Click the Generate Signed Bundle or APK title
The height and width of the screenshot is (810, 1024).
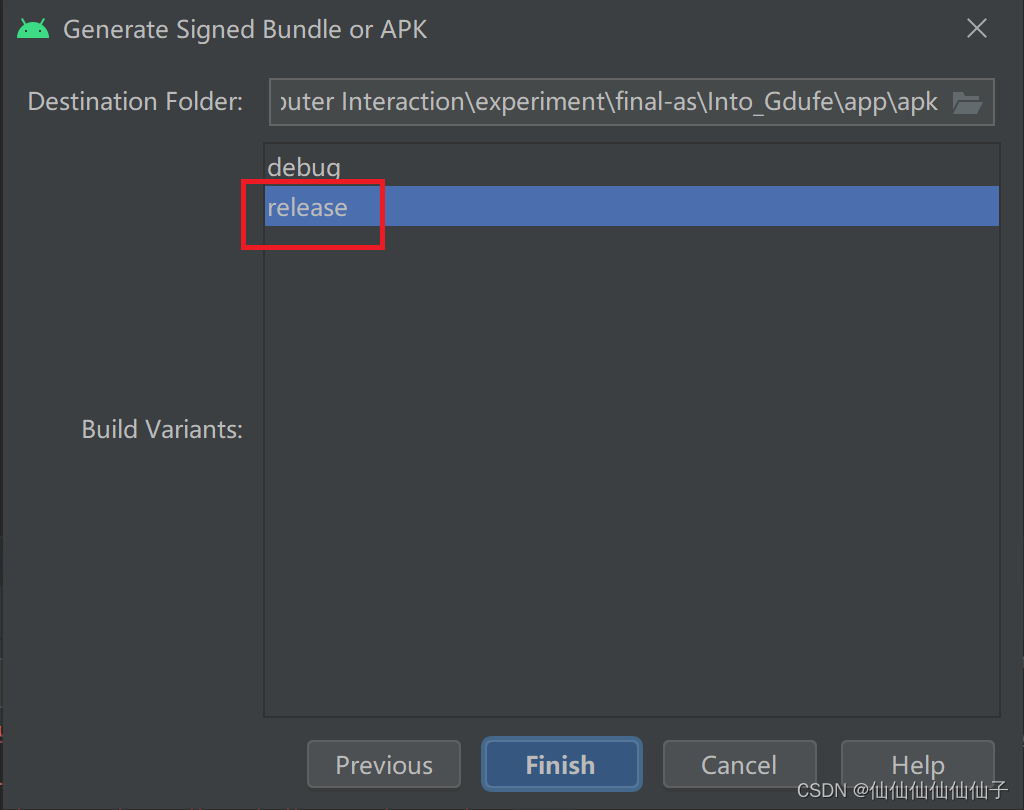point(245,29)
